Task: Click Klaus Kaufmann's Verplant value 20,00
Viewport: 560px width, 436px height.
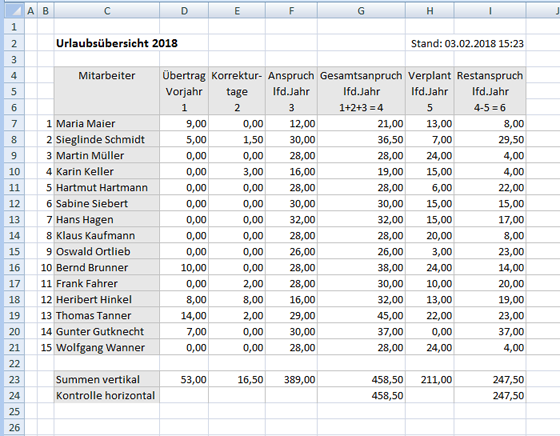Action: click(x=430, y=236)
